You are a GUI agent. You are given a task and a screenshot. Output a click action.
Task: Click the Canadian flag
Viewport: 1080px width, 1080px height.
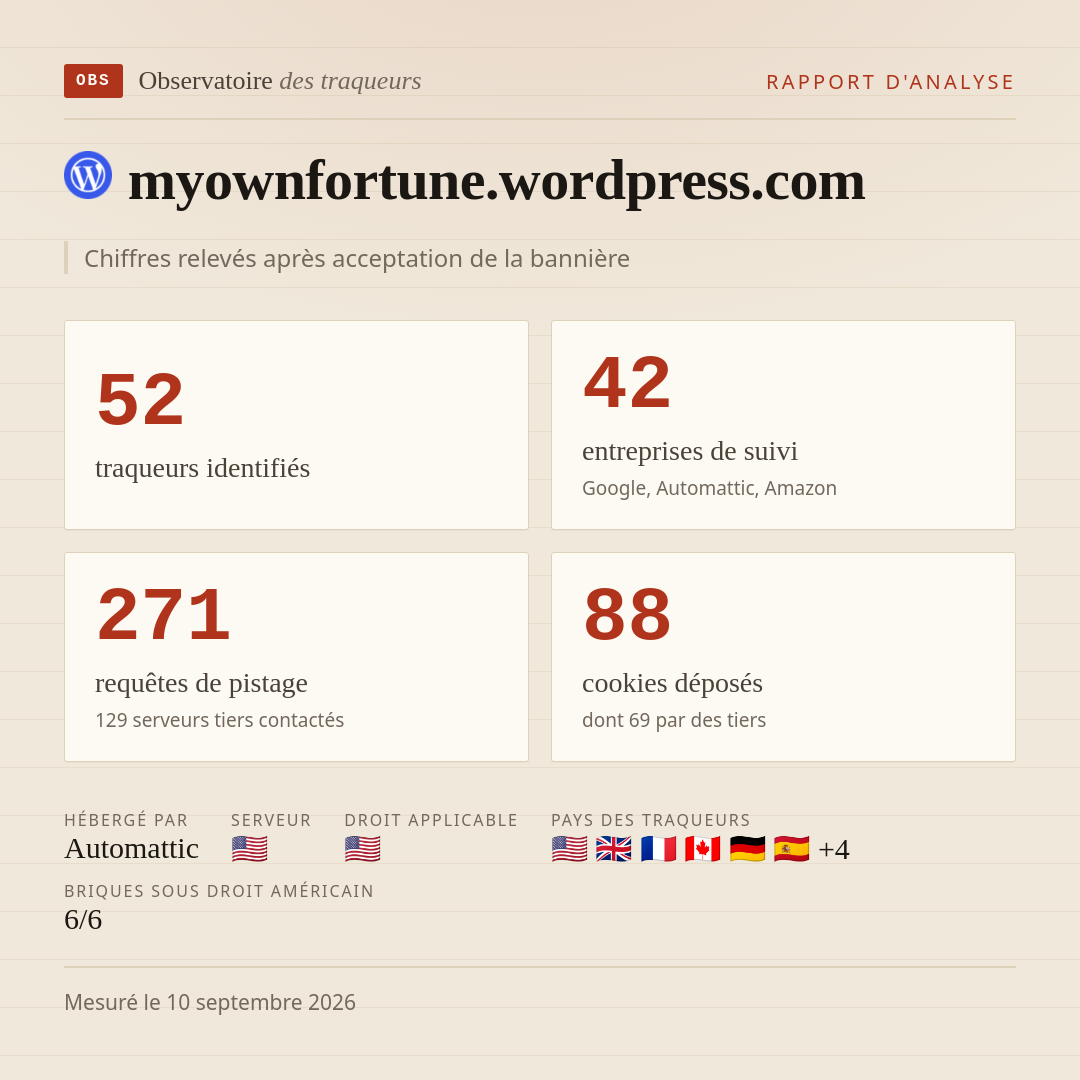703,849
